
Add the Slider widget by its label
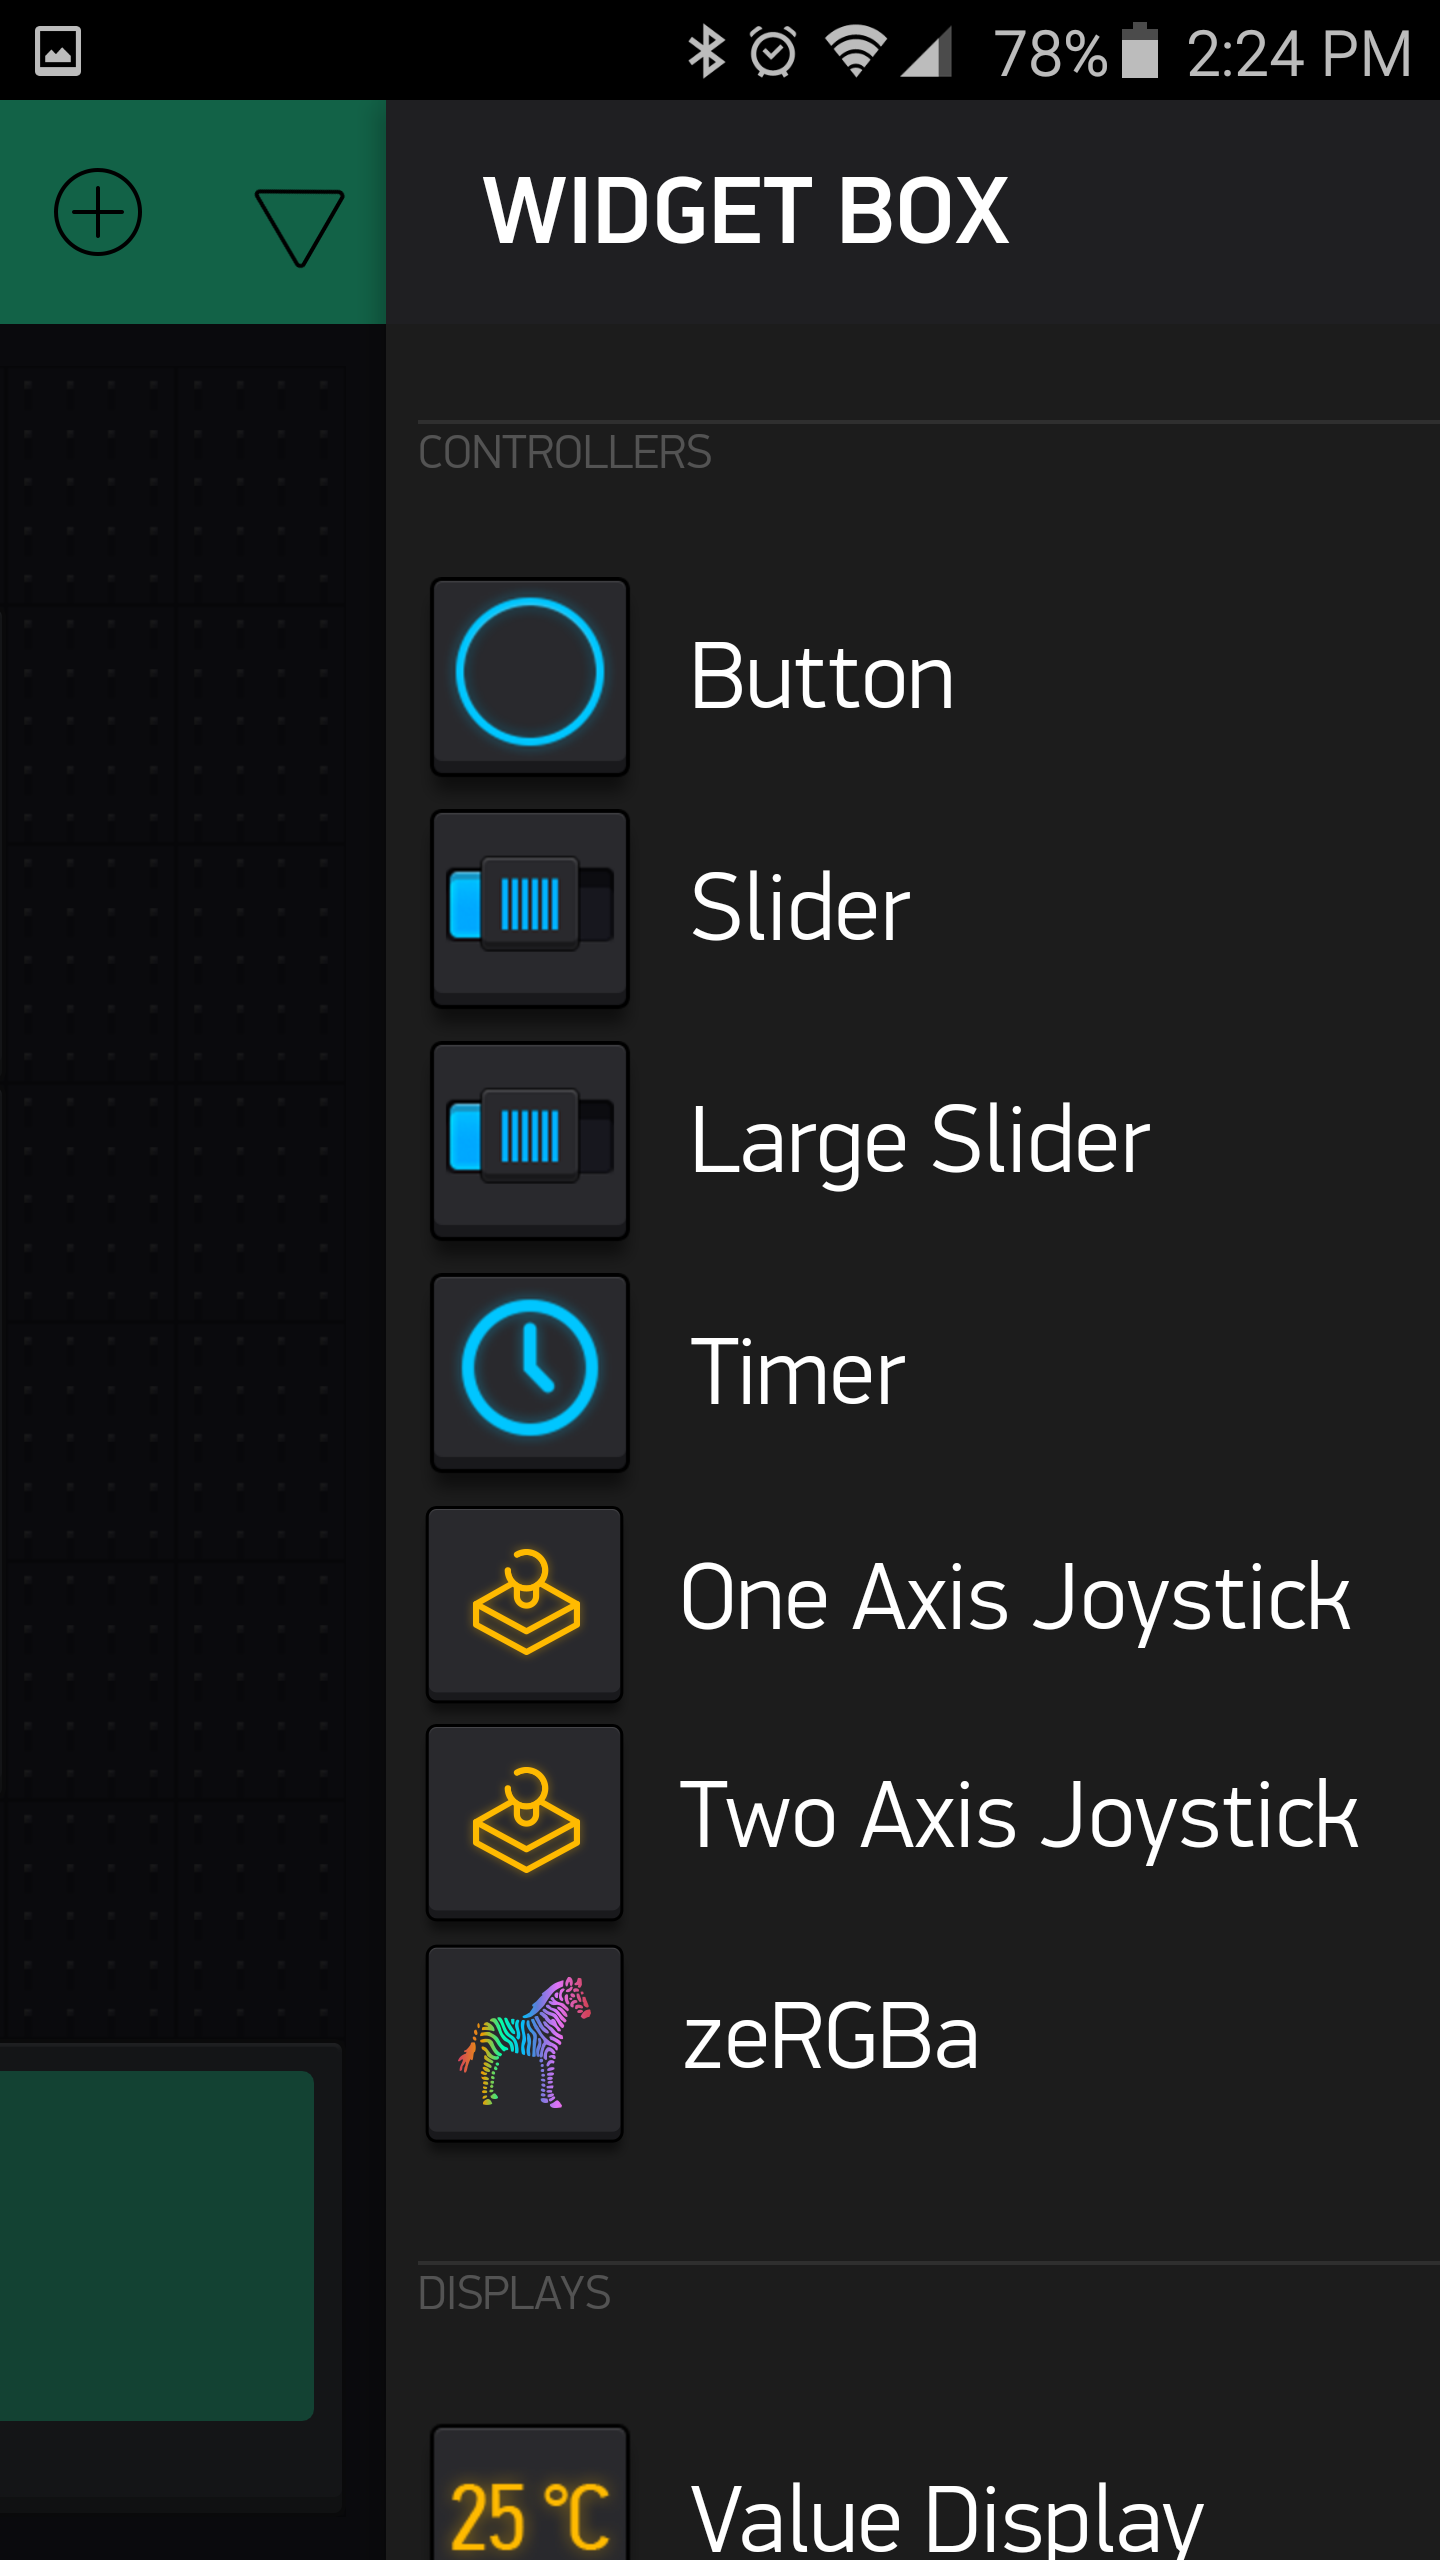pyautogui.click(x=800, y=908)
